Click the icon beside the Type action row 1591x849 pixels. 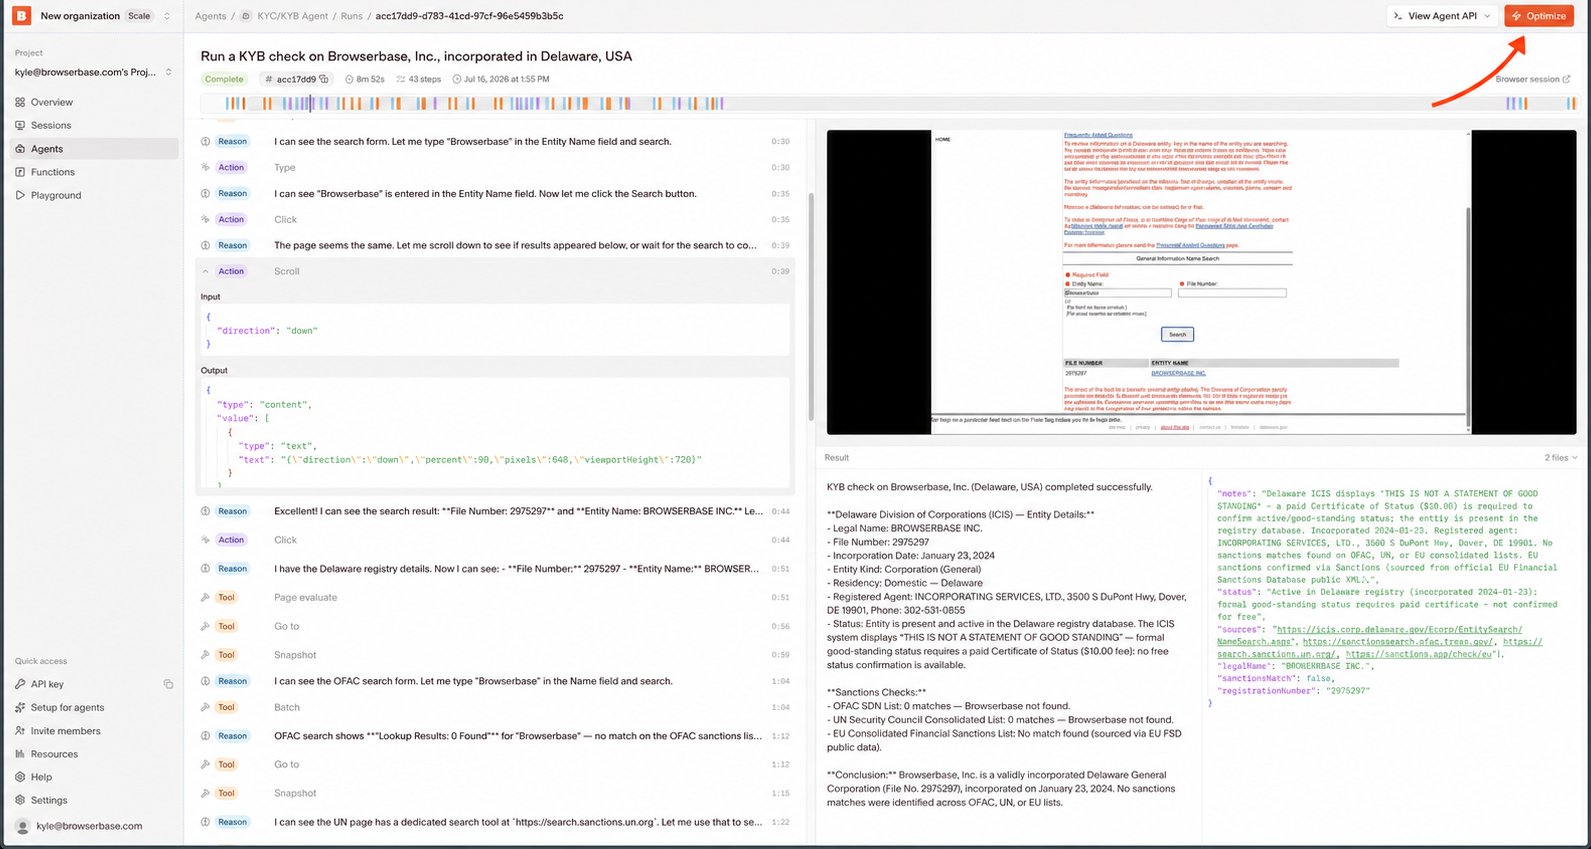[205, 167]
